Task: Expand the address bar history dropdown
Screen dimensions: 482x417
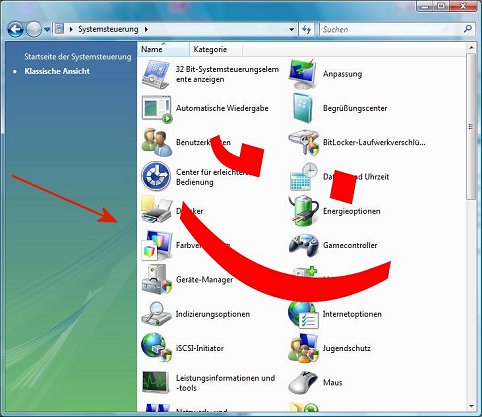Action: point(292,29)
